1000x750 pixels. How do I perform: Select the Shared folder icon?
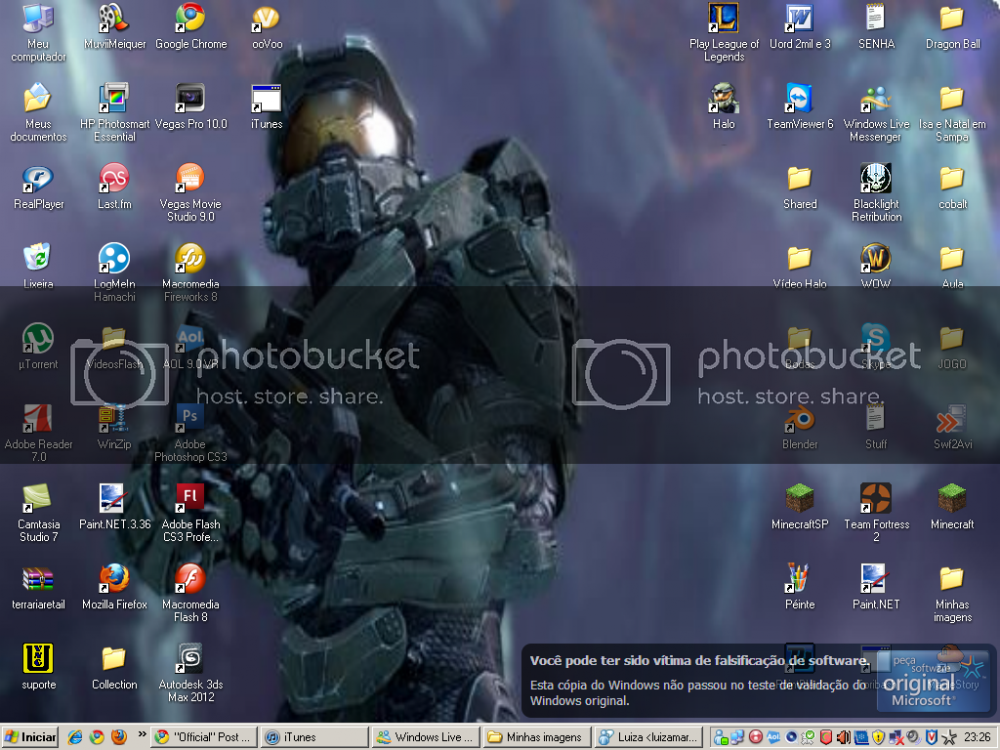[800, 187]
